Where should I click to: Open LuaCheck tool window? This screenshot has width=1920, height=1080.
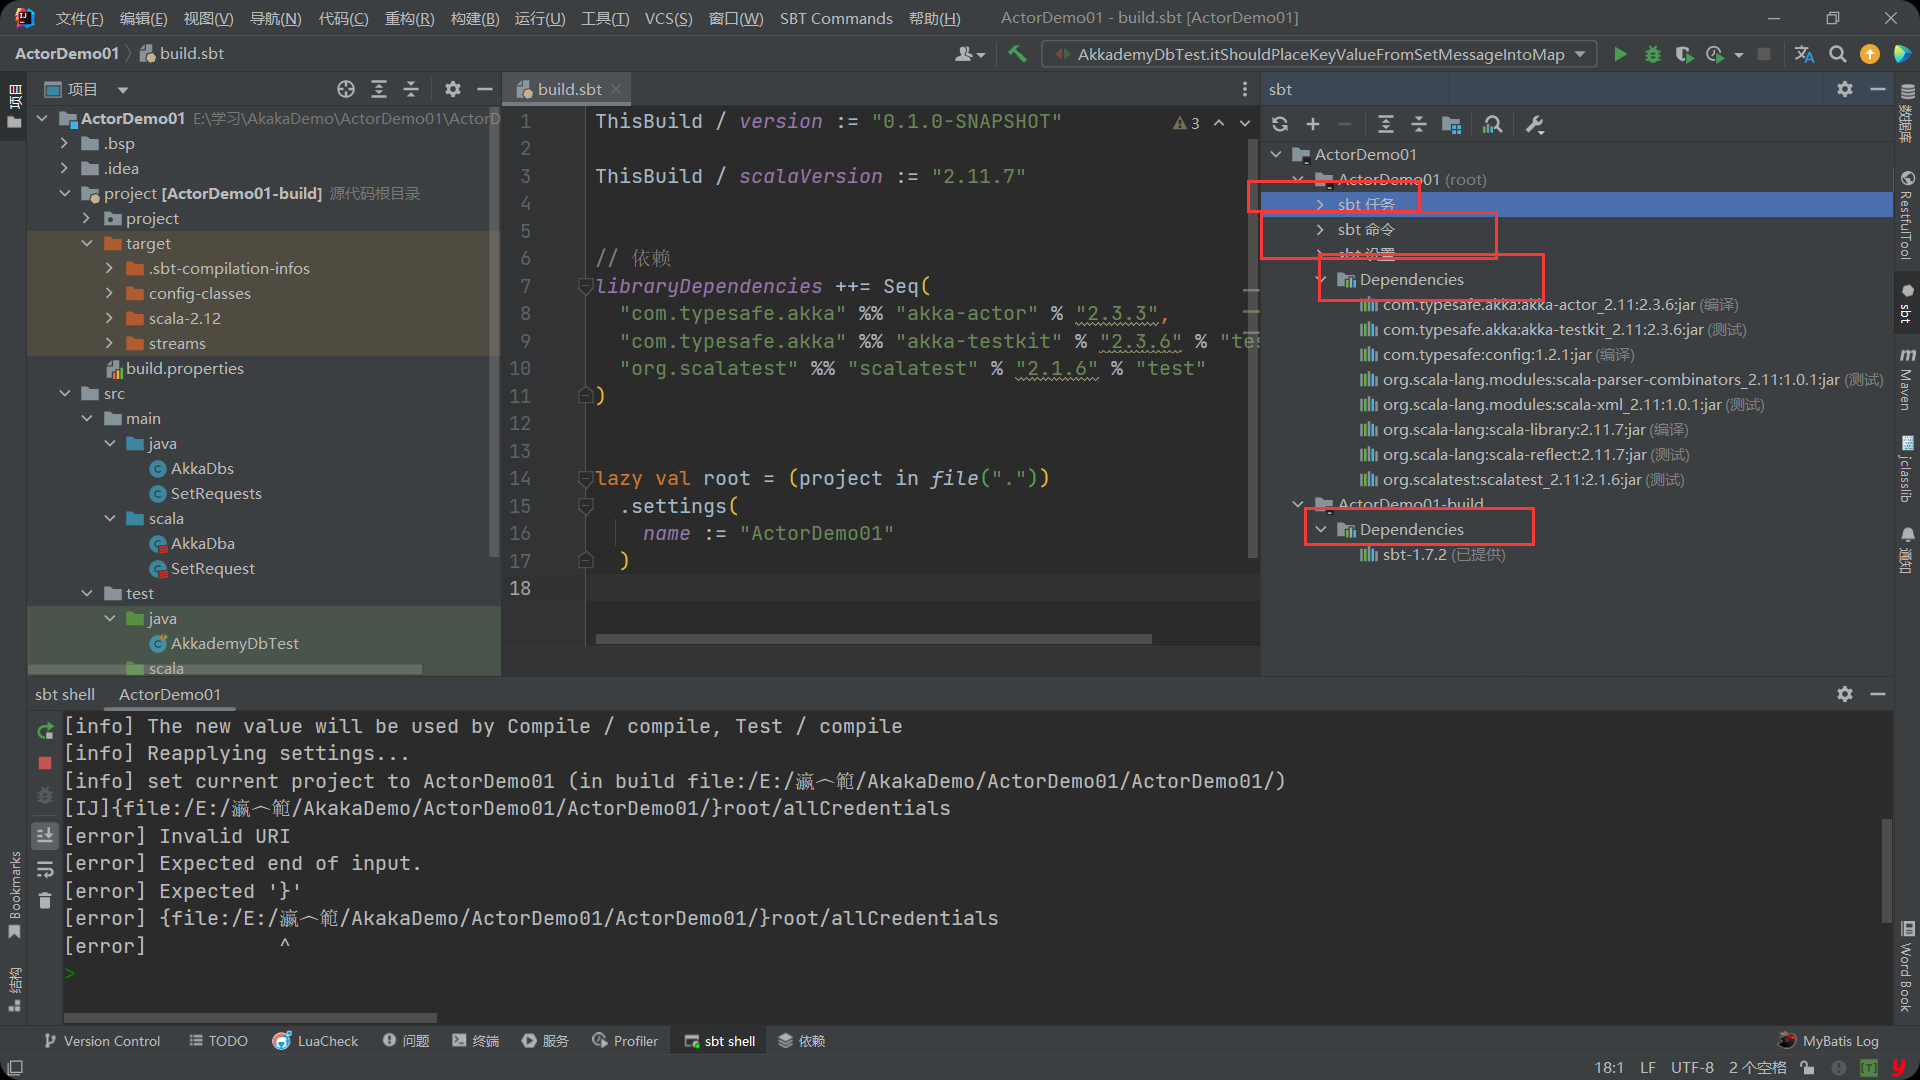[315, 1041]
